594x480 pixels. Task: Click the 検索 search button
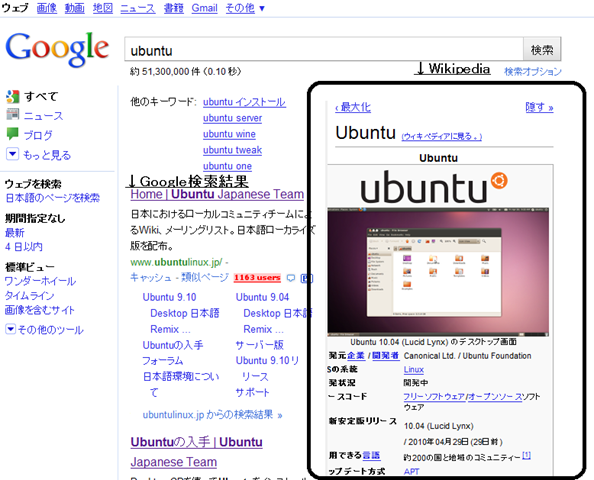click(542, 49)
